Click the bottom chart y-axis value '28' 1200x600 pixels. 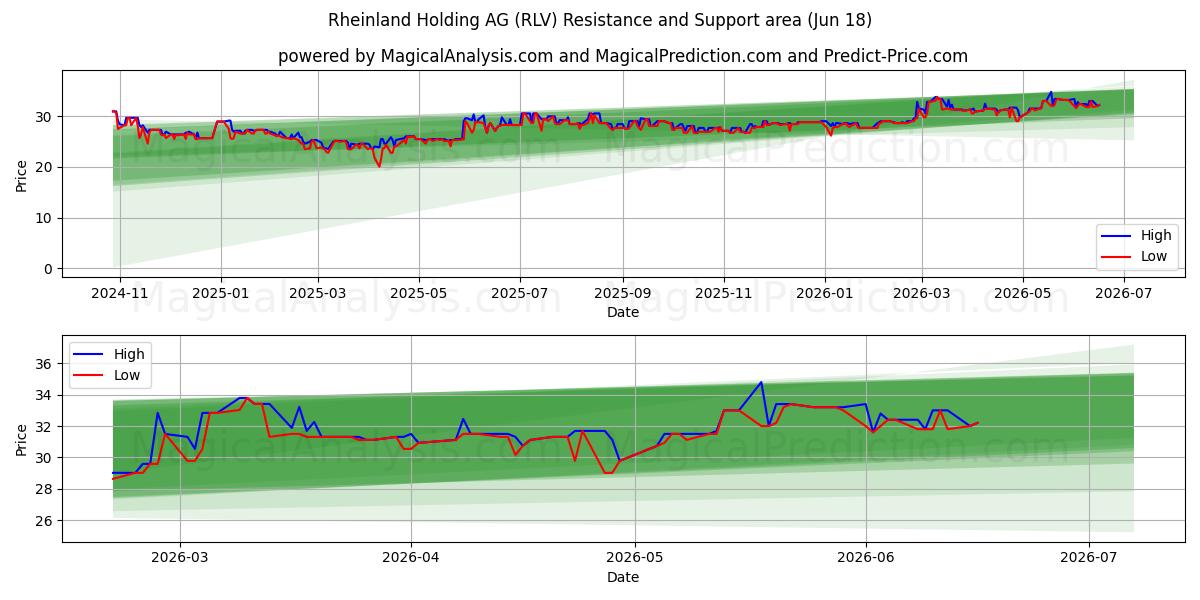[x=45, y=489]
